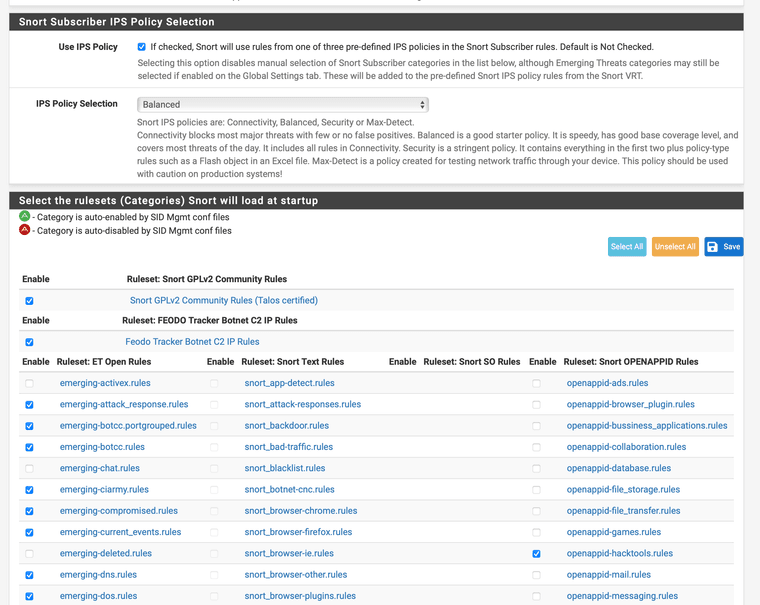View emerging-botcc.portgrouped.rules
This screenshot has width=760, height=605.
point(128,426)
